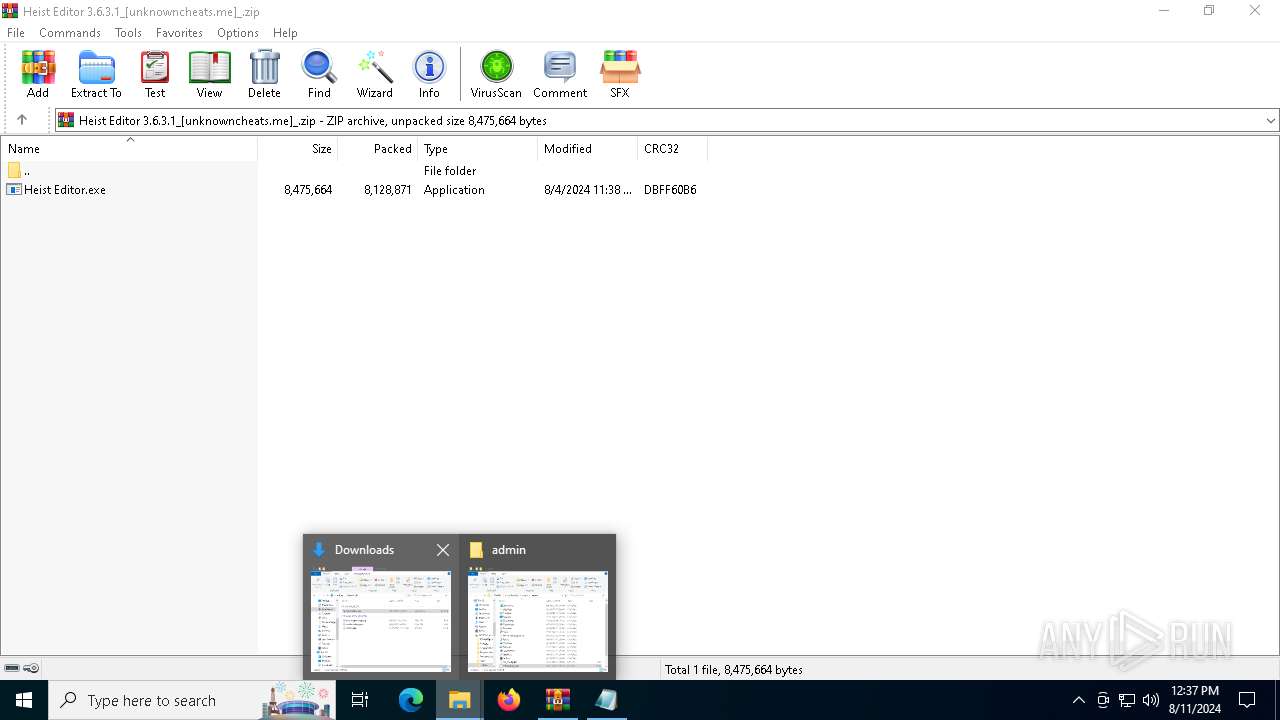Open the Commands menu
The width and height of the screenshot is (1280, 720).
coord(70,32)
